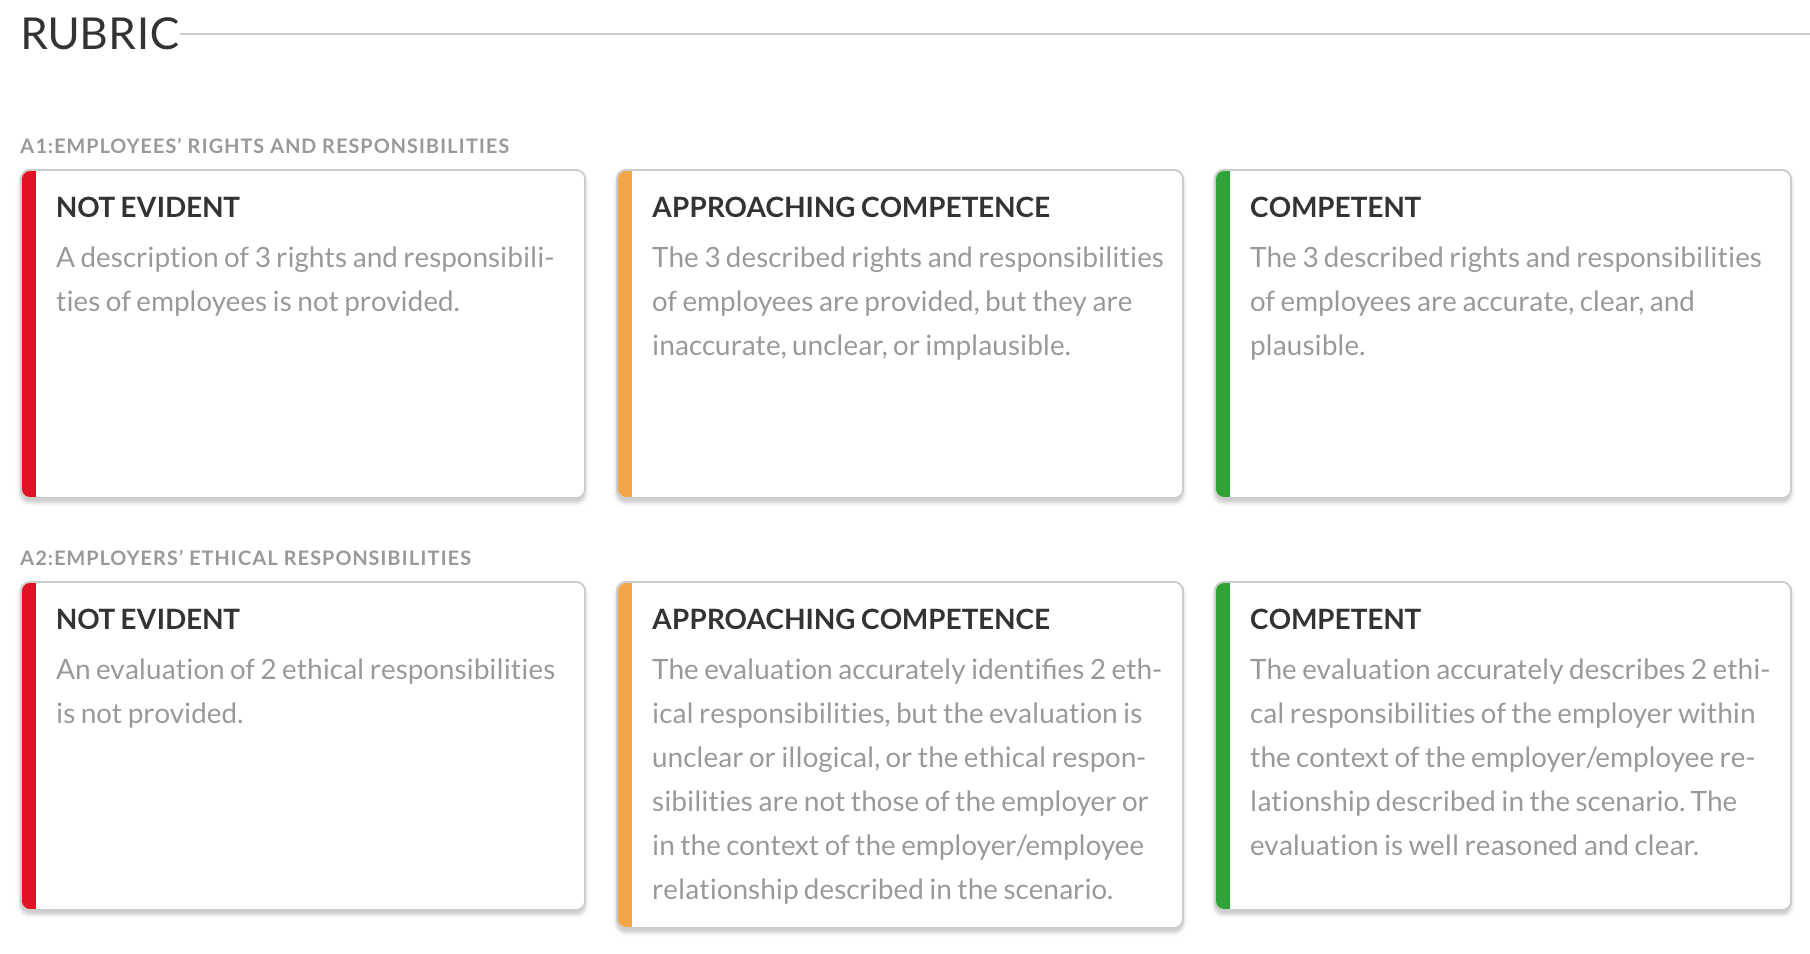Click text 'inaccurate, unclear, or implausible'

860,346
